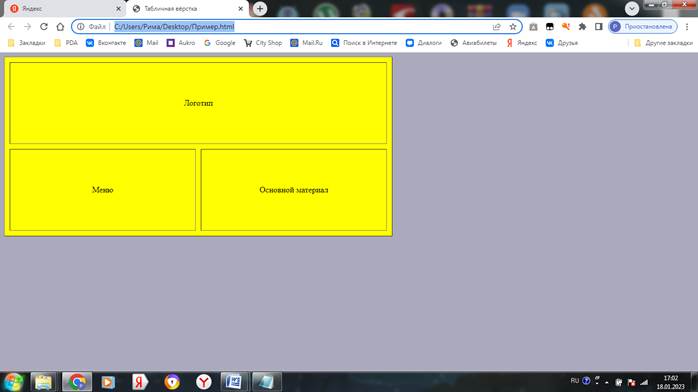Open the Google bookmark
Screen dimensions: 698x392
click(219, 43)
